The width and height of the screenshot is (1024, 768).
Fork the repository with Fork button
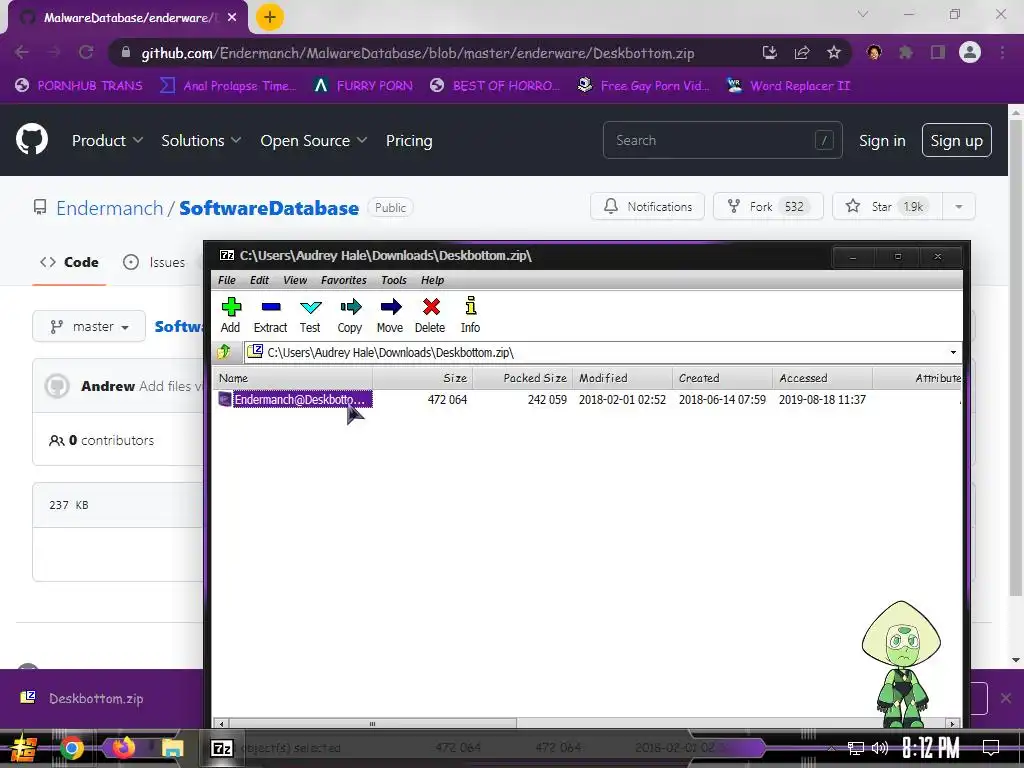pyautogui.click(x=768, y=206)
